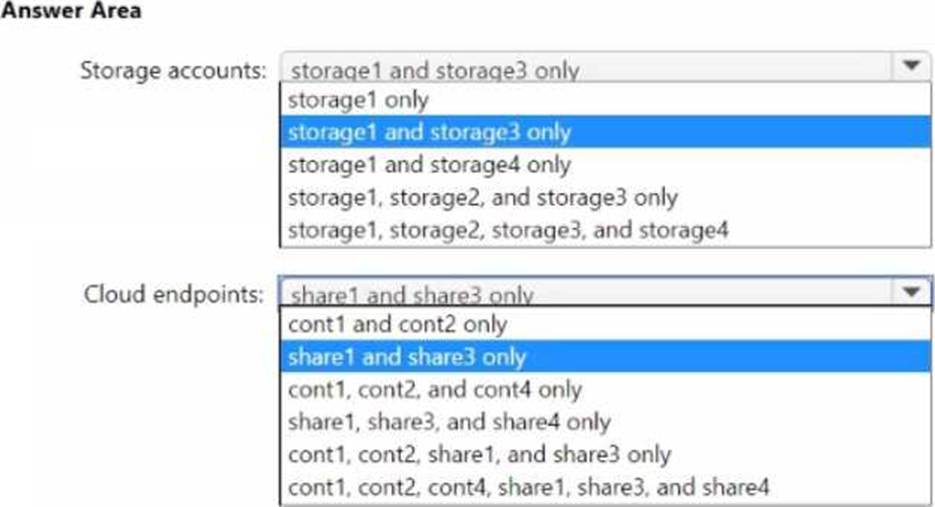935x507 pixels.
Task: Choose highlighted 'storage1 and storage3 only' list option
Action: (429, 132)
